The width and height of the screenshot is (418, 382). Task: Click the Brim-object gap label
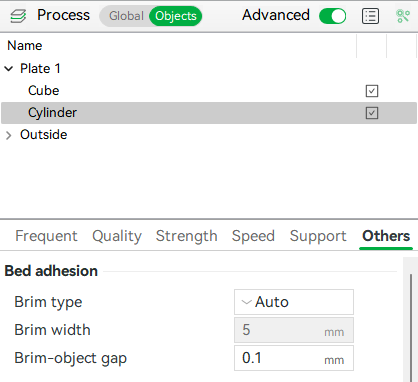pyautogui.click(x=71, y=358)
